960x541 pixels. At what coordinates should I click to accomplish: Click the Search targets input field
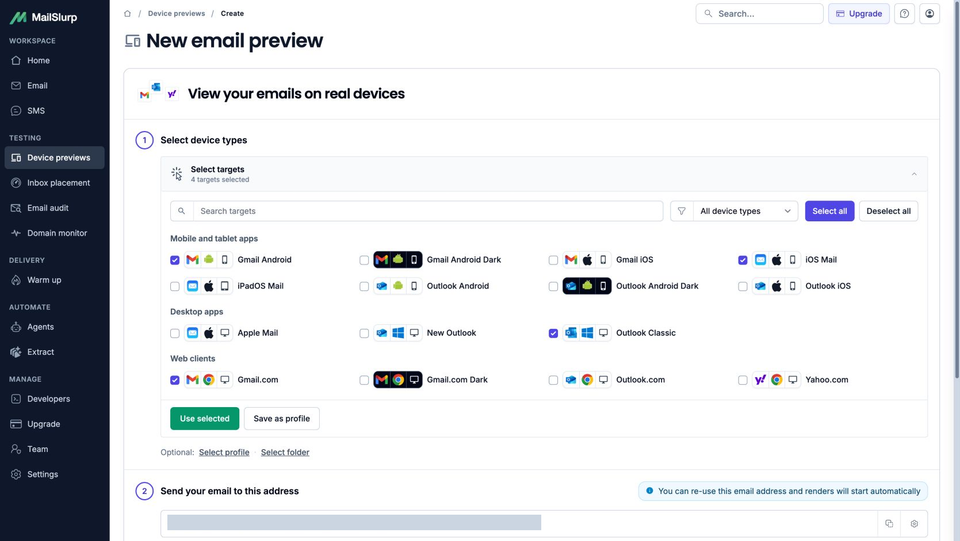pos(428,211)
